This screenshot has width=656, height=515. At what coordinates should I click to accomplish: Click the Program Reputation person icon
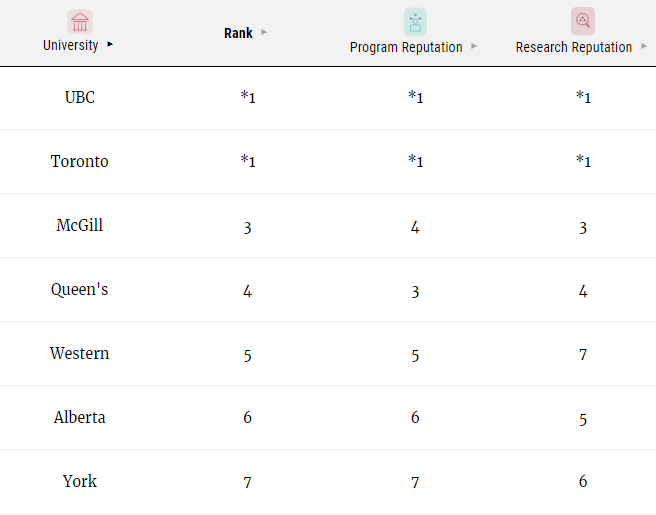(415, 22)
